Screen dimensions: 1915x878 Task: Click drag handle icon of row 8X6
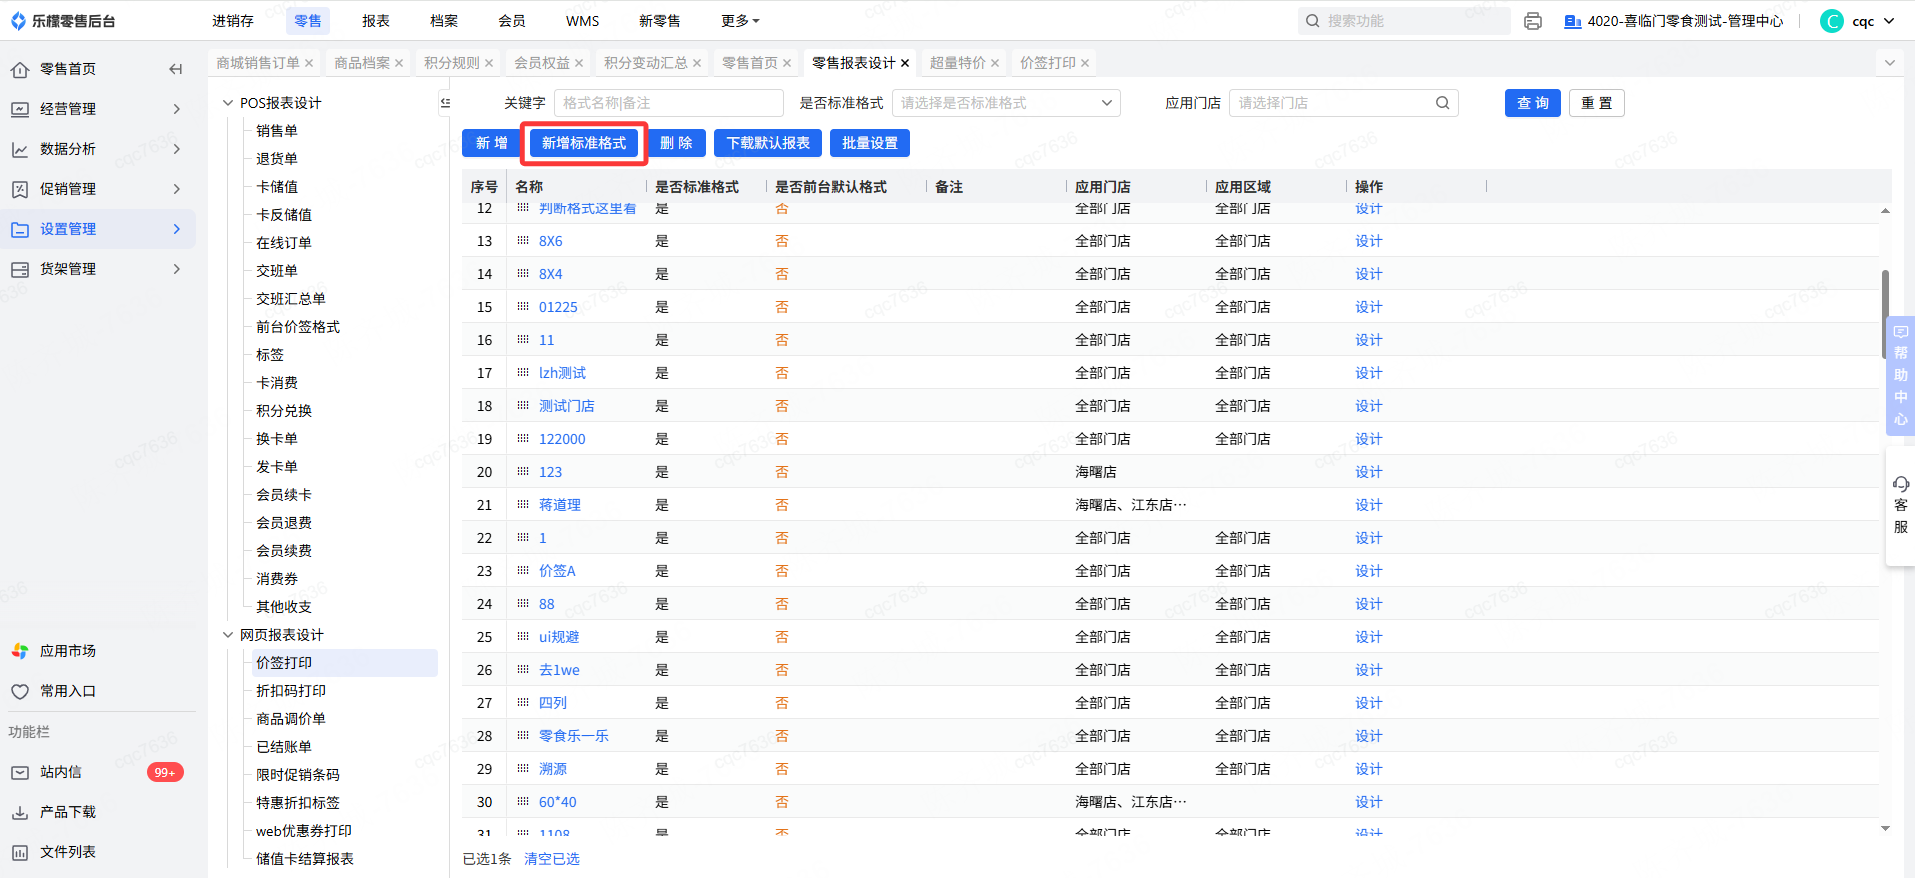click(x=523, y=241)
